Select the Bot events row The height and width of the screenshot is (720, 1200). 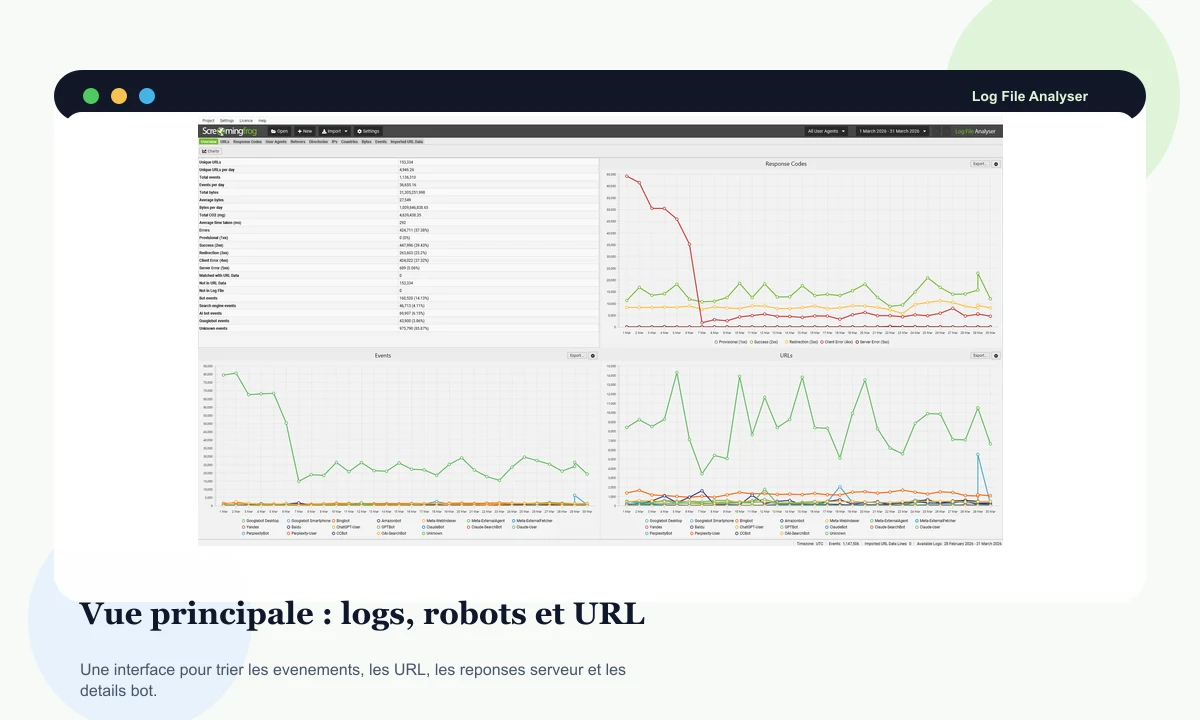[x=398, y=298]
